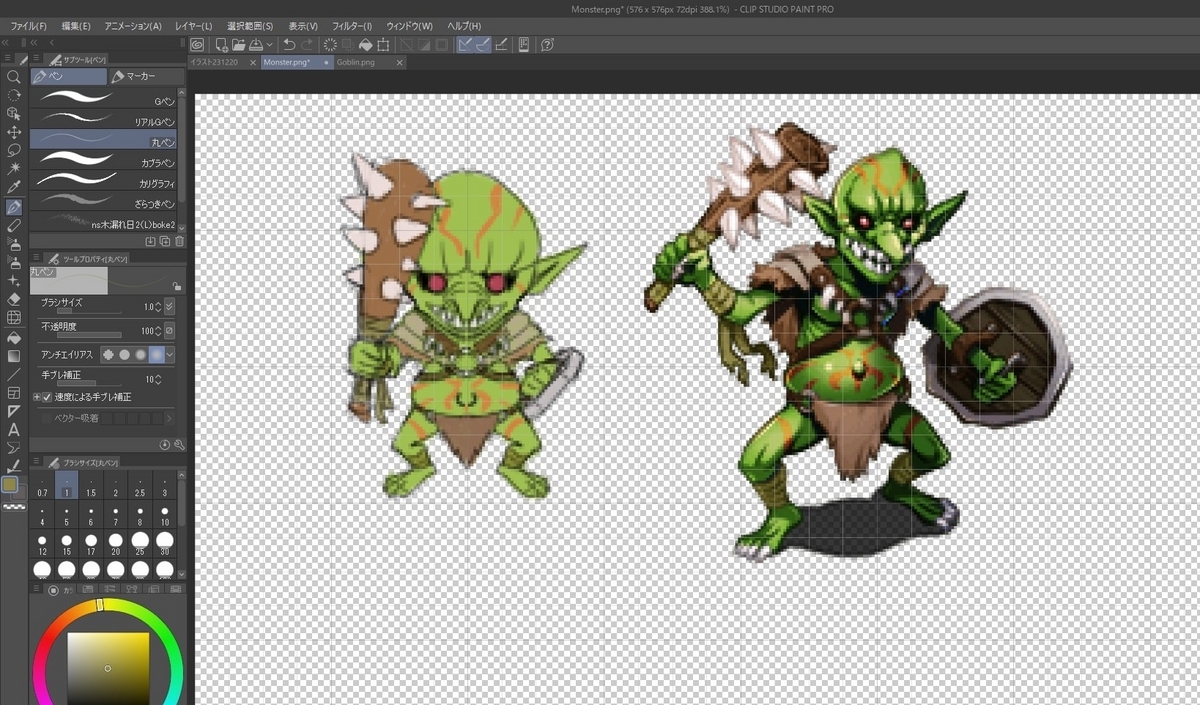
Task: Click the brush size stepper arrows
Action: (157, 306)
